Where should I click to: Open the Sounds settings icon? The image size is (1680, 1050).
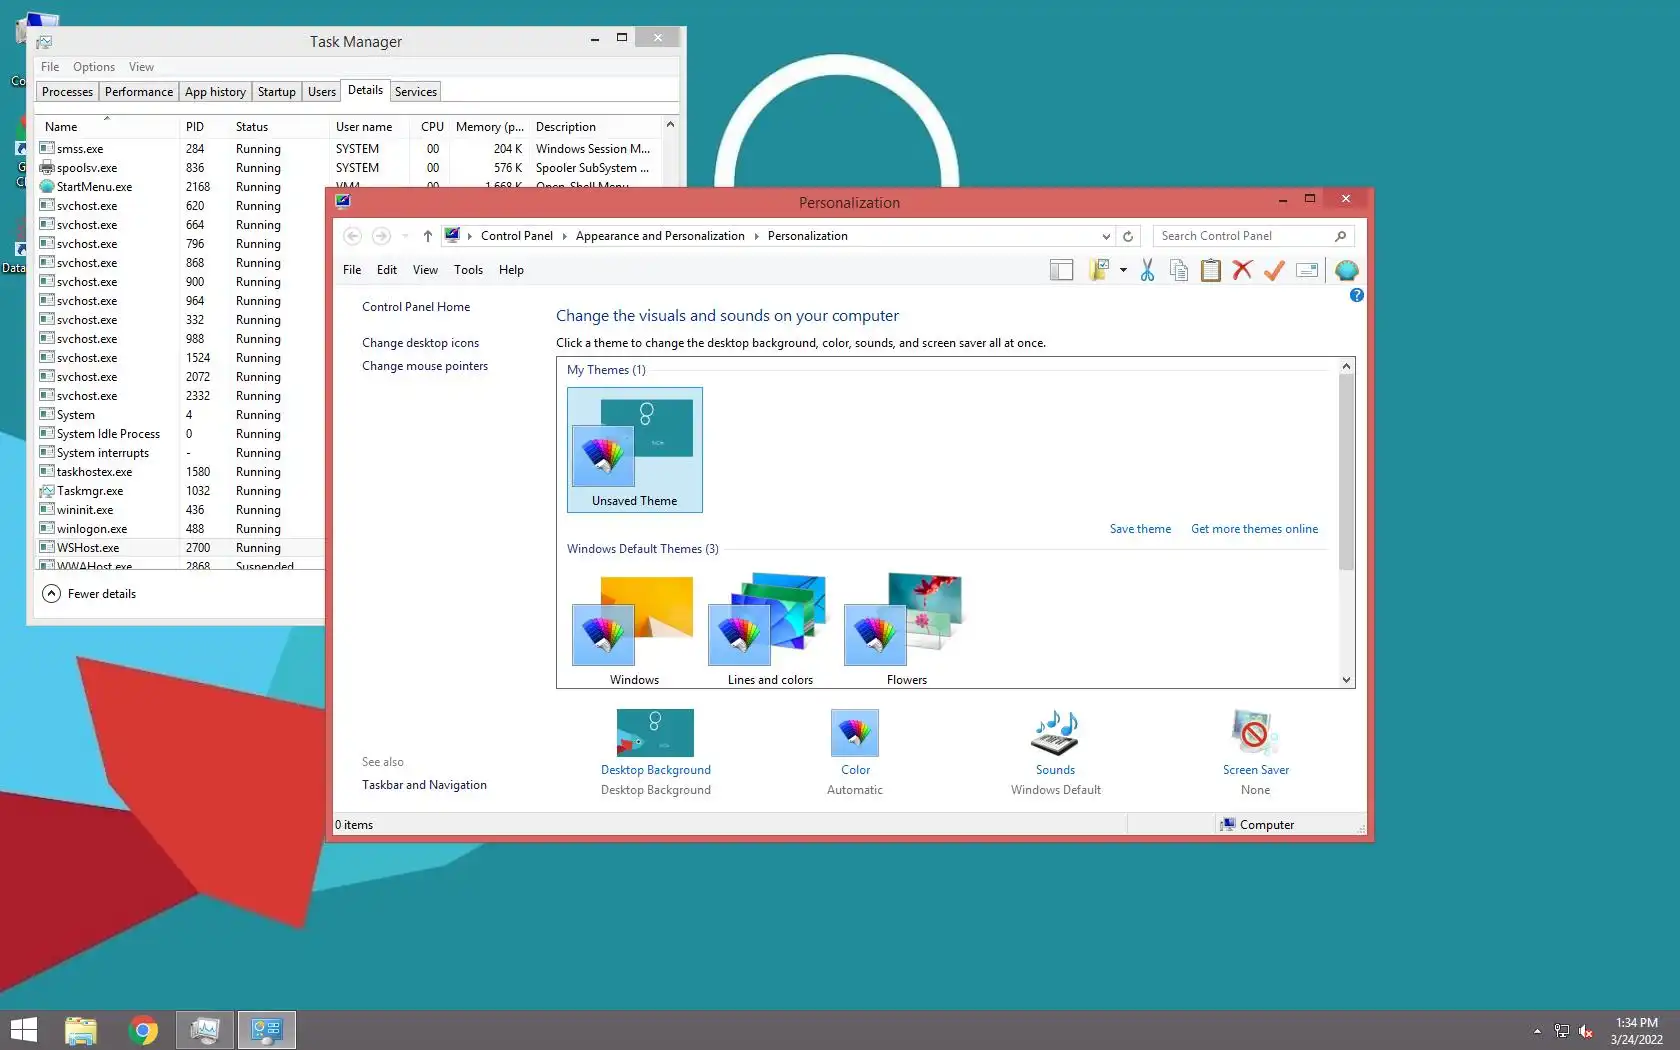1055,733
